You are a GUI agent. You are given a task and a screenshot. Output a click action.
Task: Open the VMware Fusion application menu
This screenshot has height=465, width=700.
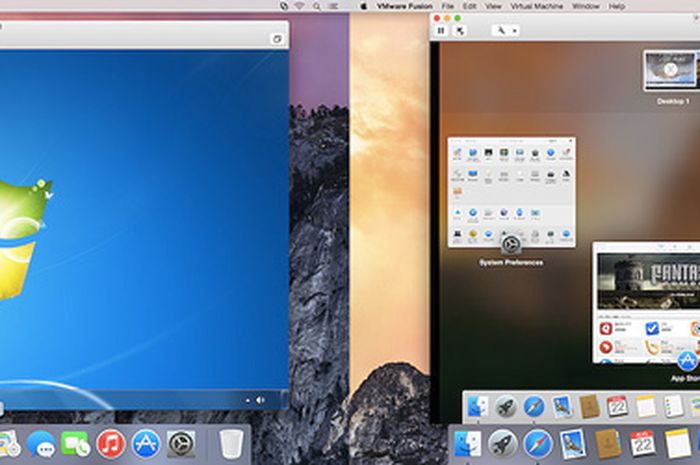pyautogui.click(x=404, y=6)
